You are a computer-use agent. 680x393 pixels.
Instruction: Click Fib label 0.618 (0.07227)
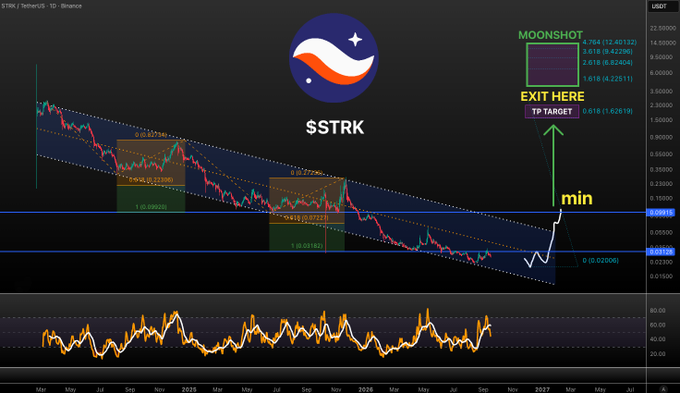(x=307, y=218)
